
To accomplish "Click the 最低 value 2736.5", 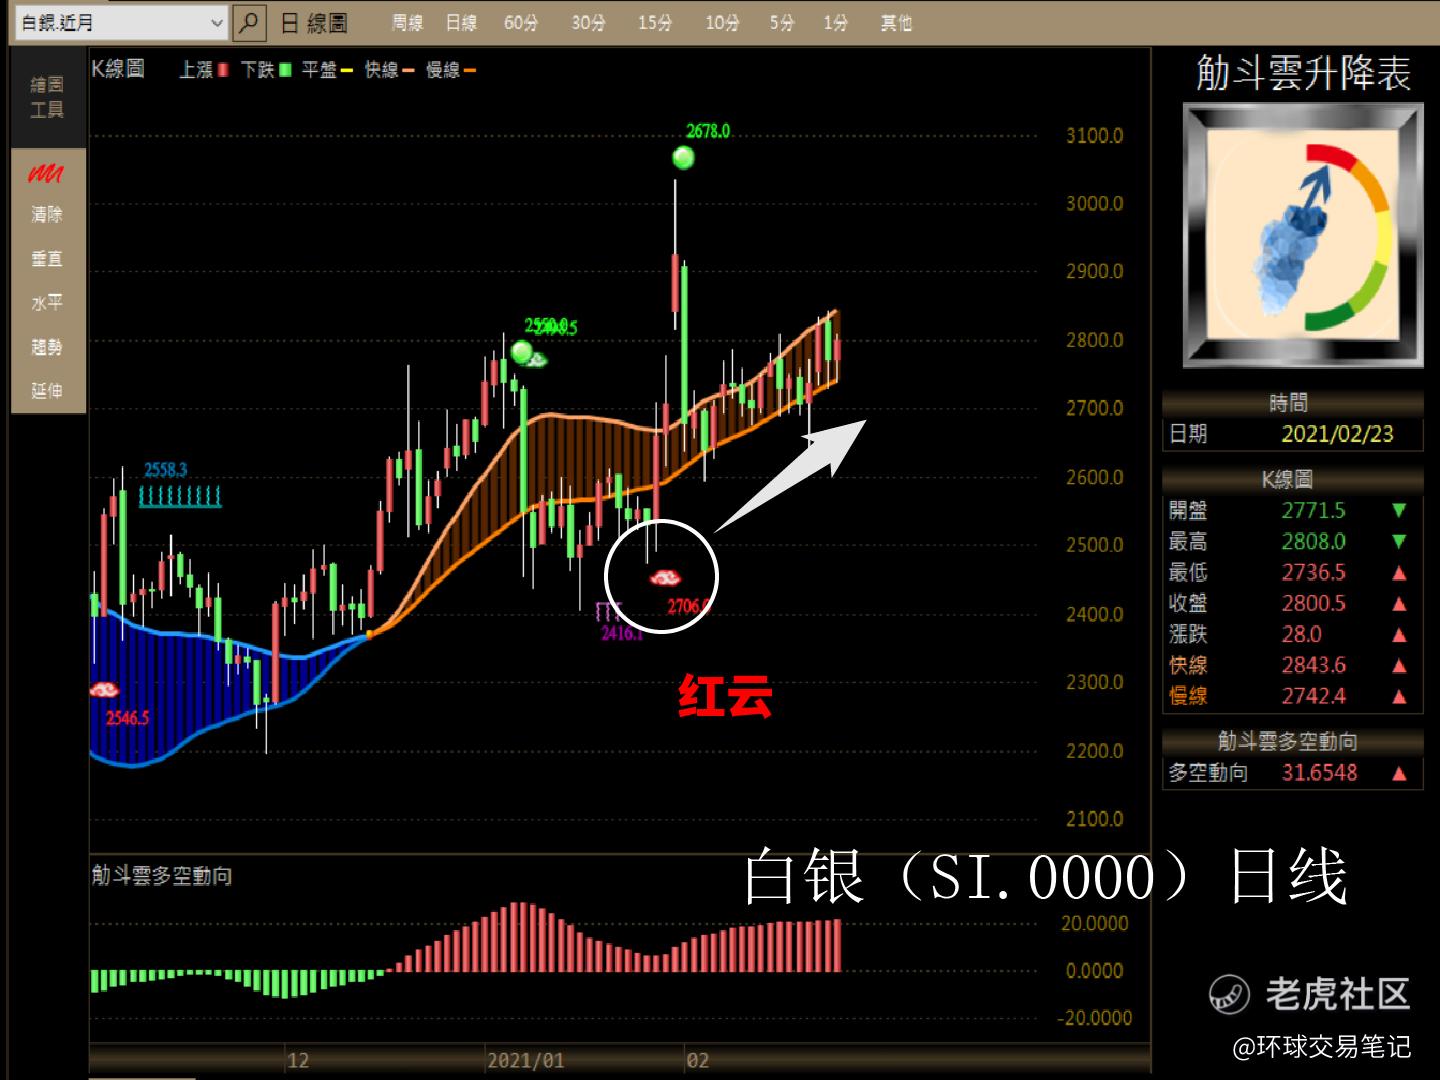I will coord(1313,572).
